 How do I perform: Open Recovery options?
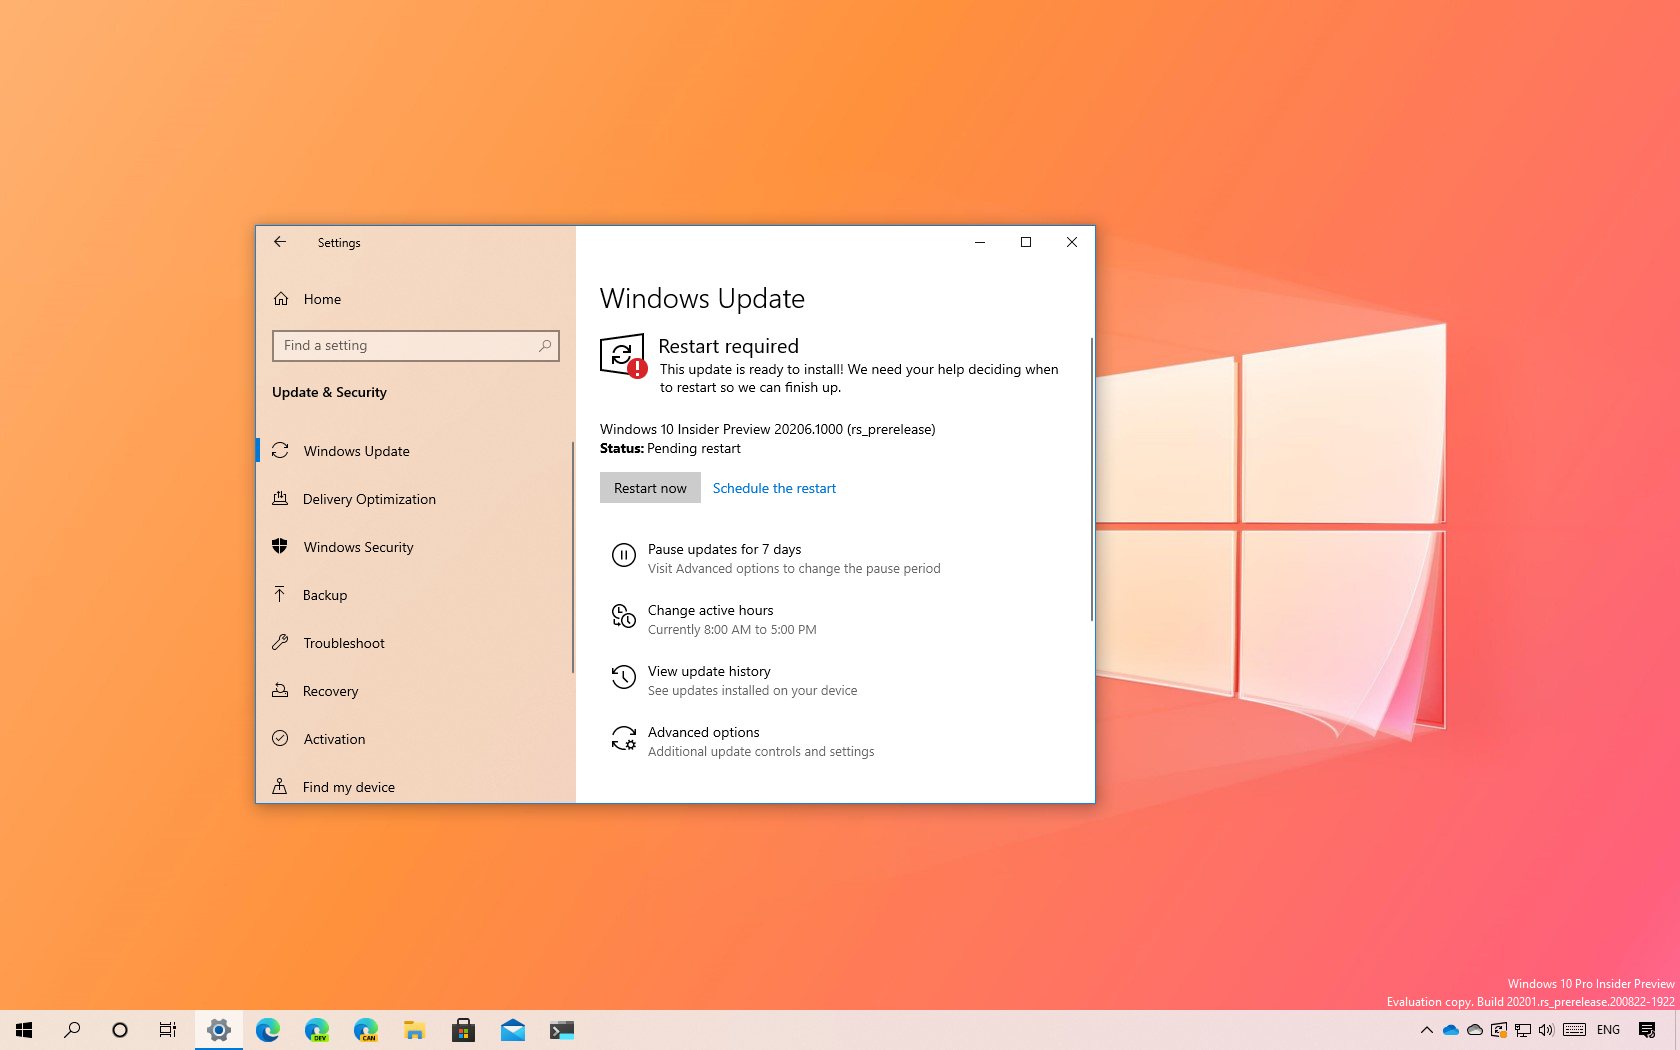click(x=330, y=691)
